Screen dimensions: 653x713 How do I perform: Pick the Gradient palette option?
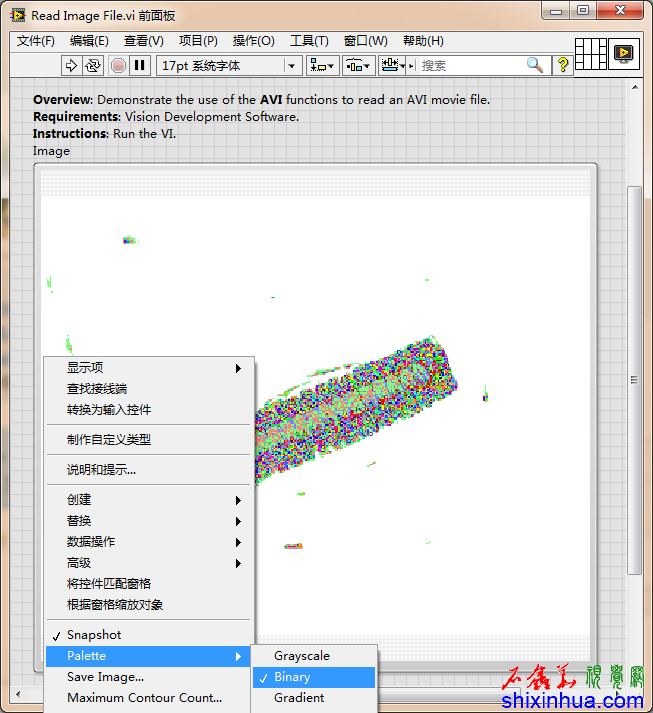[x=299, y=698]
